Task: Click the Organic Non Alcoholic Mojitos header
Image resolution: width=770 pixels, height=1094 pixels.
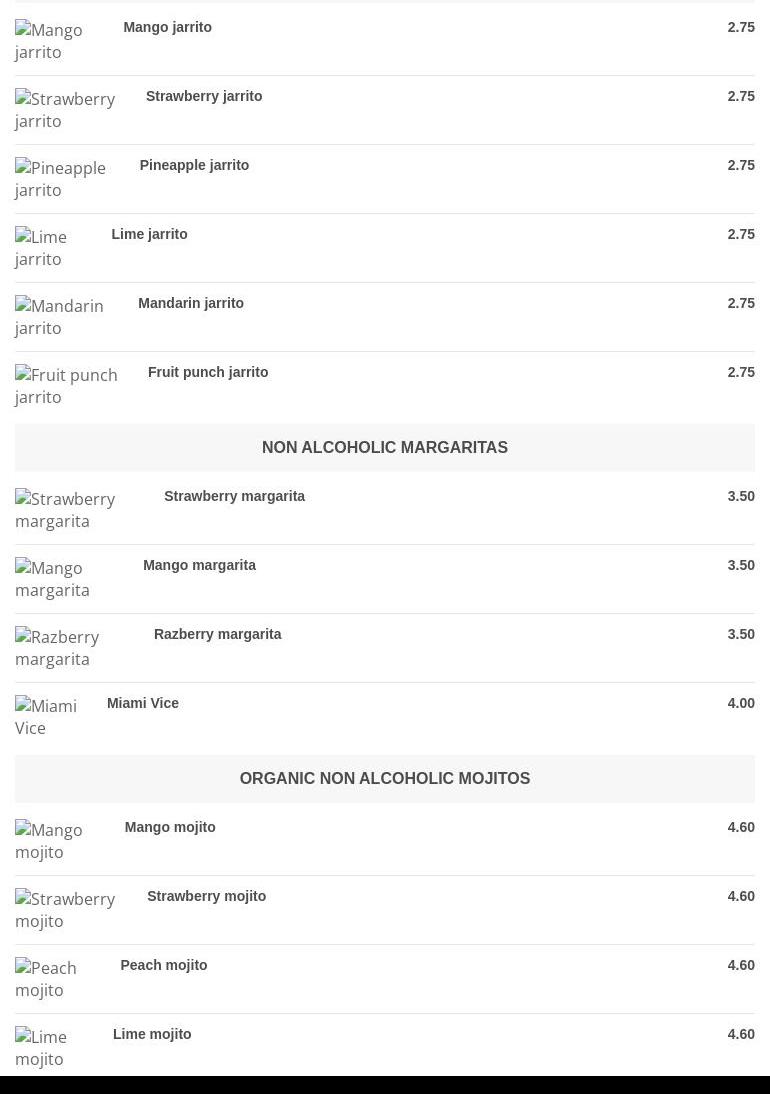Action: pyautogui.click(x=385, y=778)
